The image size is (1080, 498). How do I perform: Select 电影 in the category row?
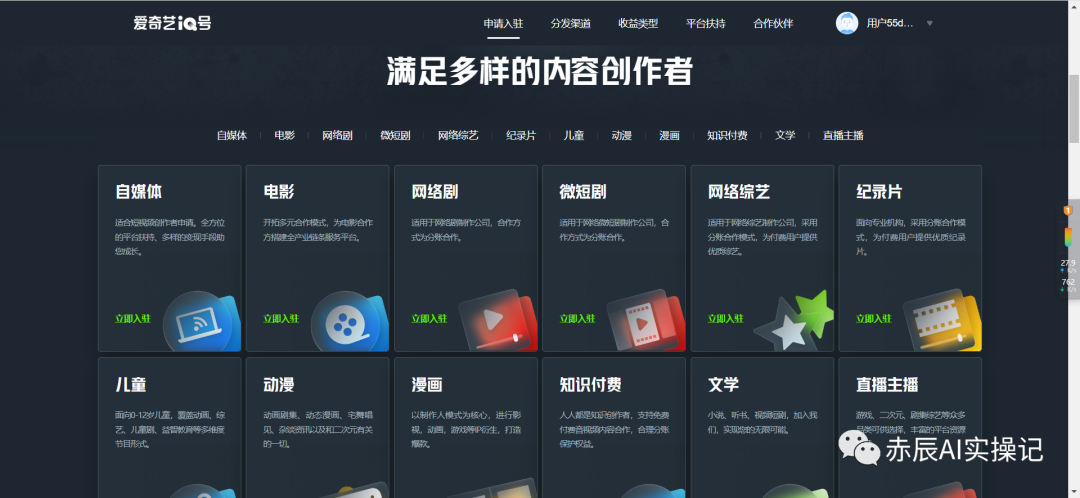tap(284, 136)
